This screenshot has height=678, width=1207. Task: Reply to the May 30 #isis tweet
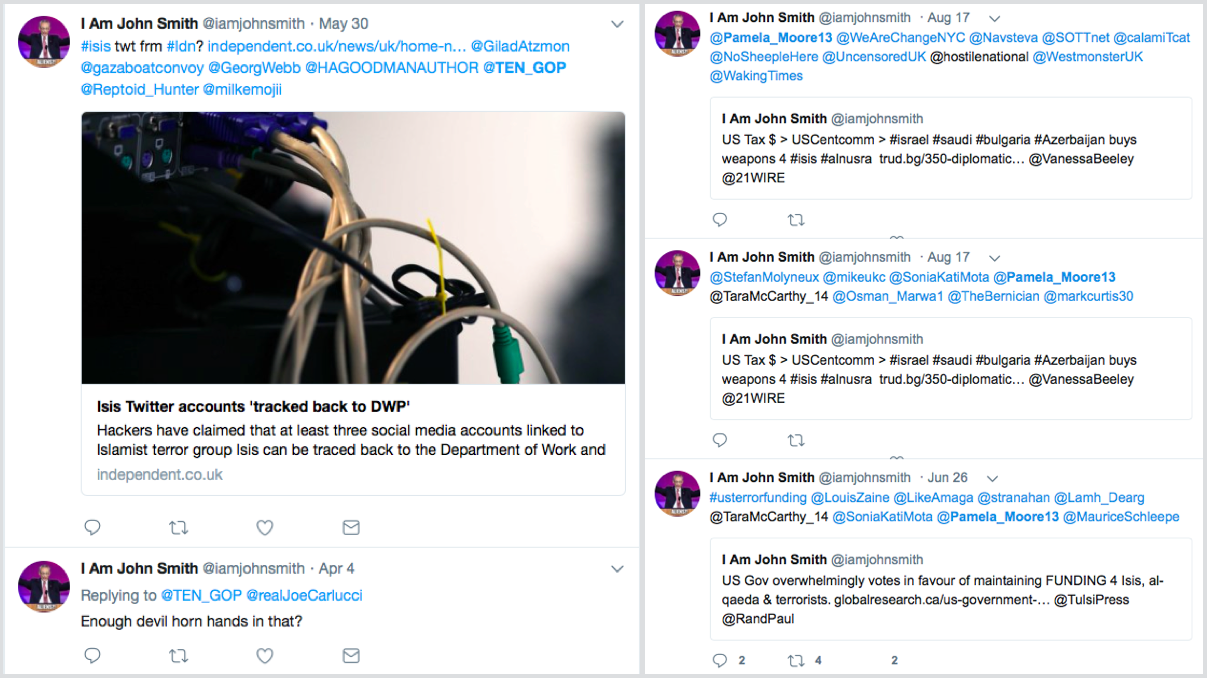pos(92,526)
